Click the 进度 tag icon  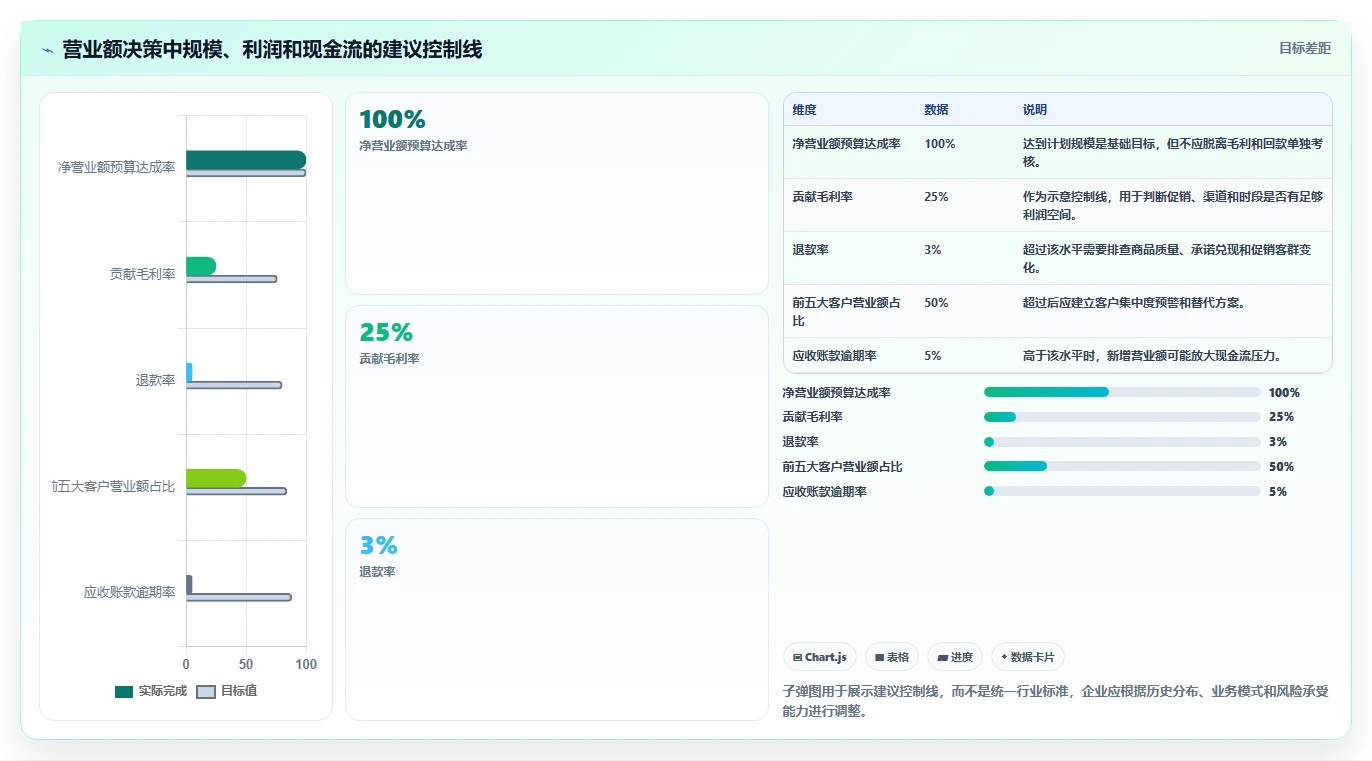pos(941,658)
